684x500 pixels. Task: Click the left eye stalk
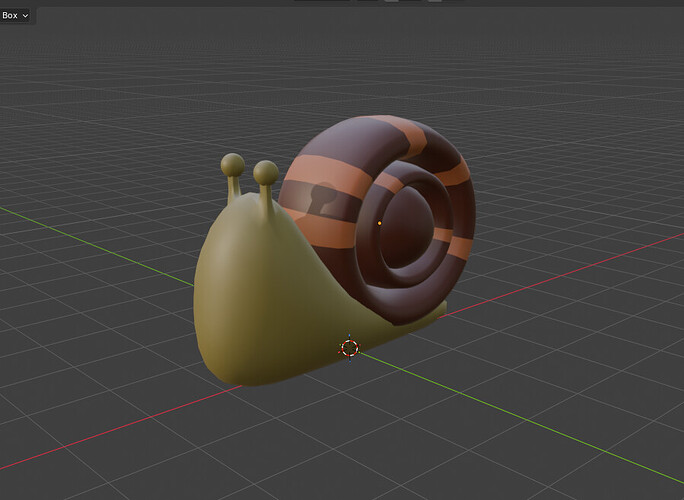pos(234,190)
